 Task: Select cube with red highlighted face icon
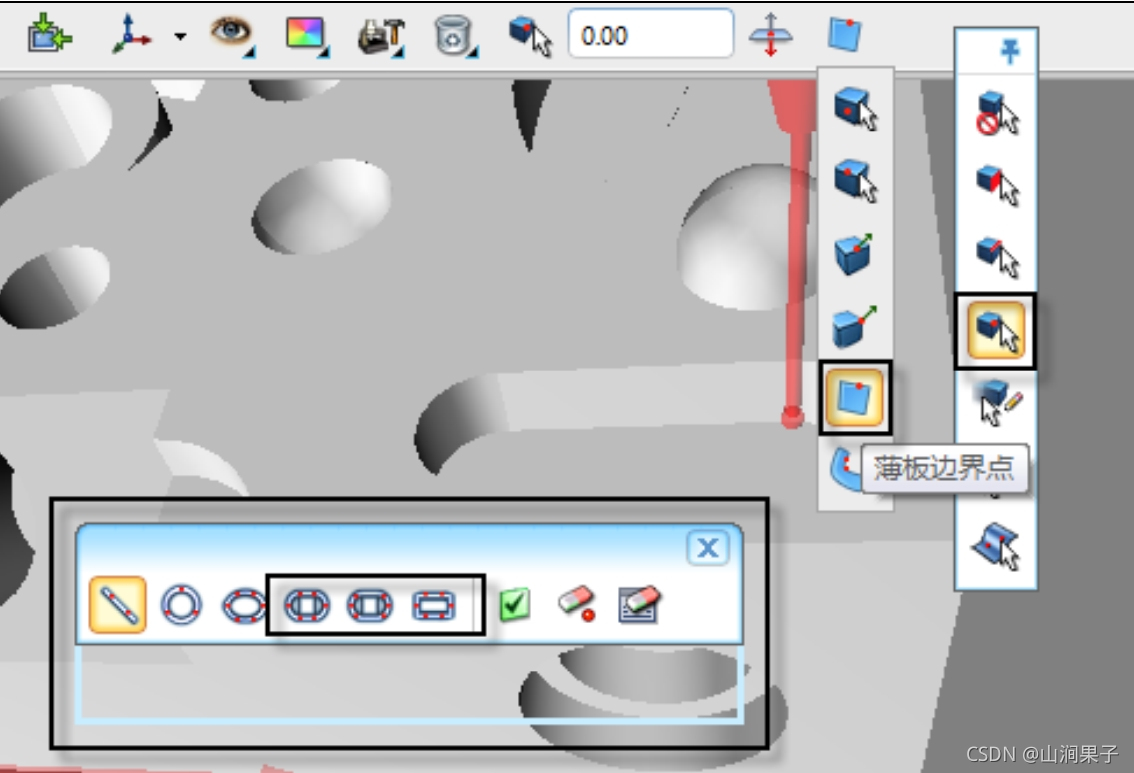pyautogui.click(x=997, y=185)
